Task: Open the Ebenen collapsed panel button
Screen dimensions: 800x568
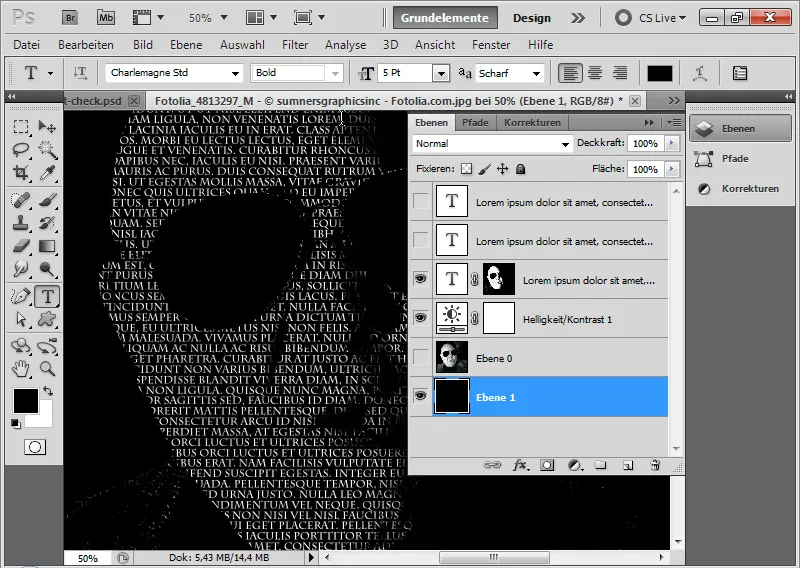Action: (740, 129)
